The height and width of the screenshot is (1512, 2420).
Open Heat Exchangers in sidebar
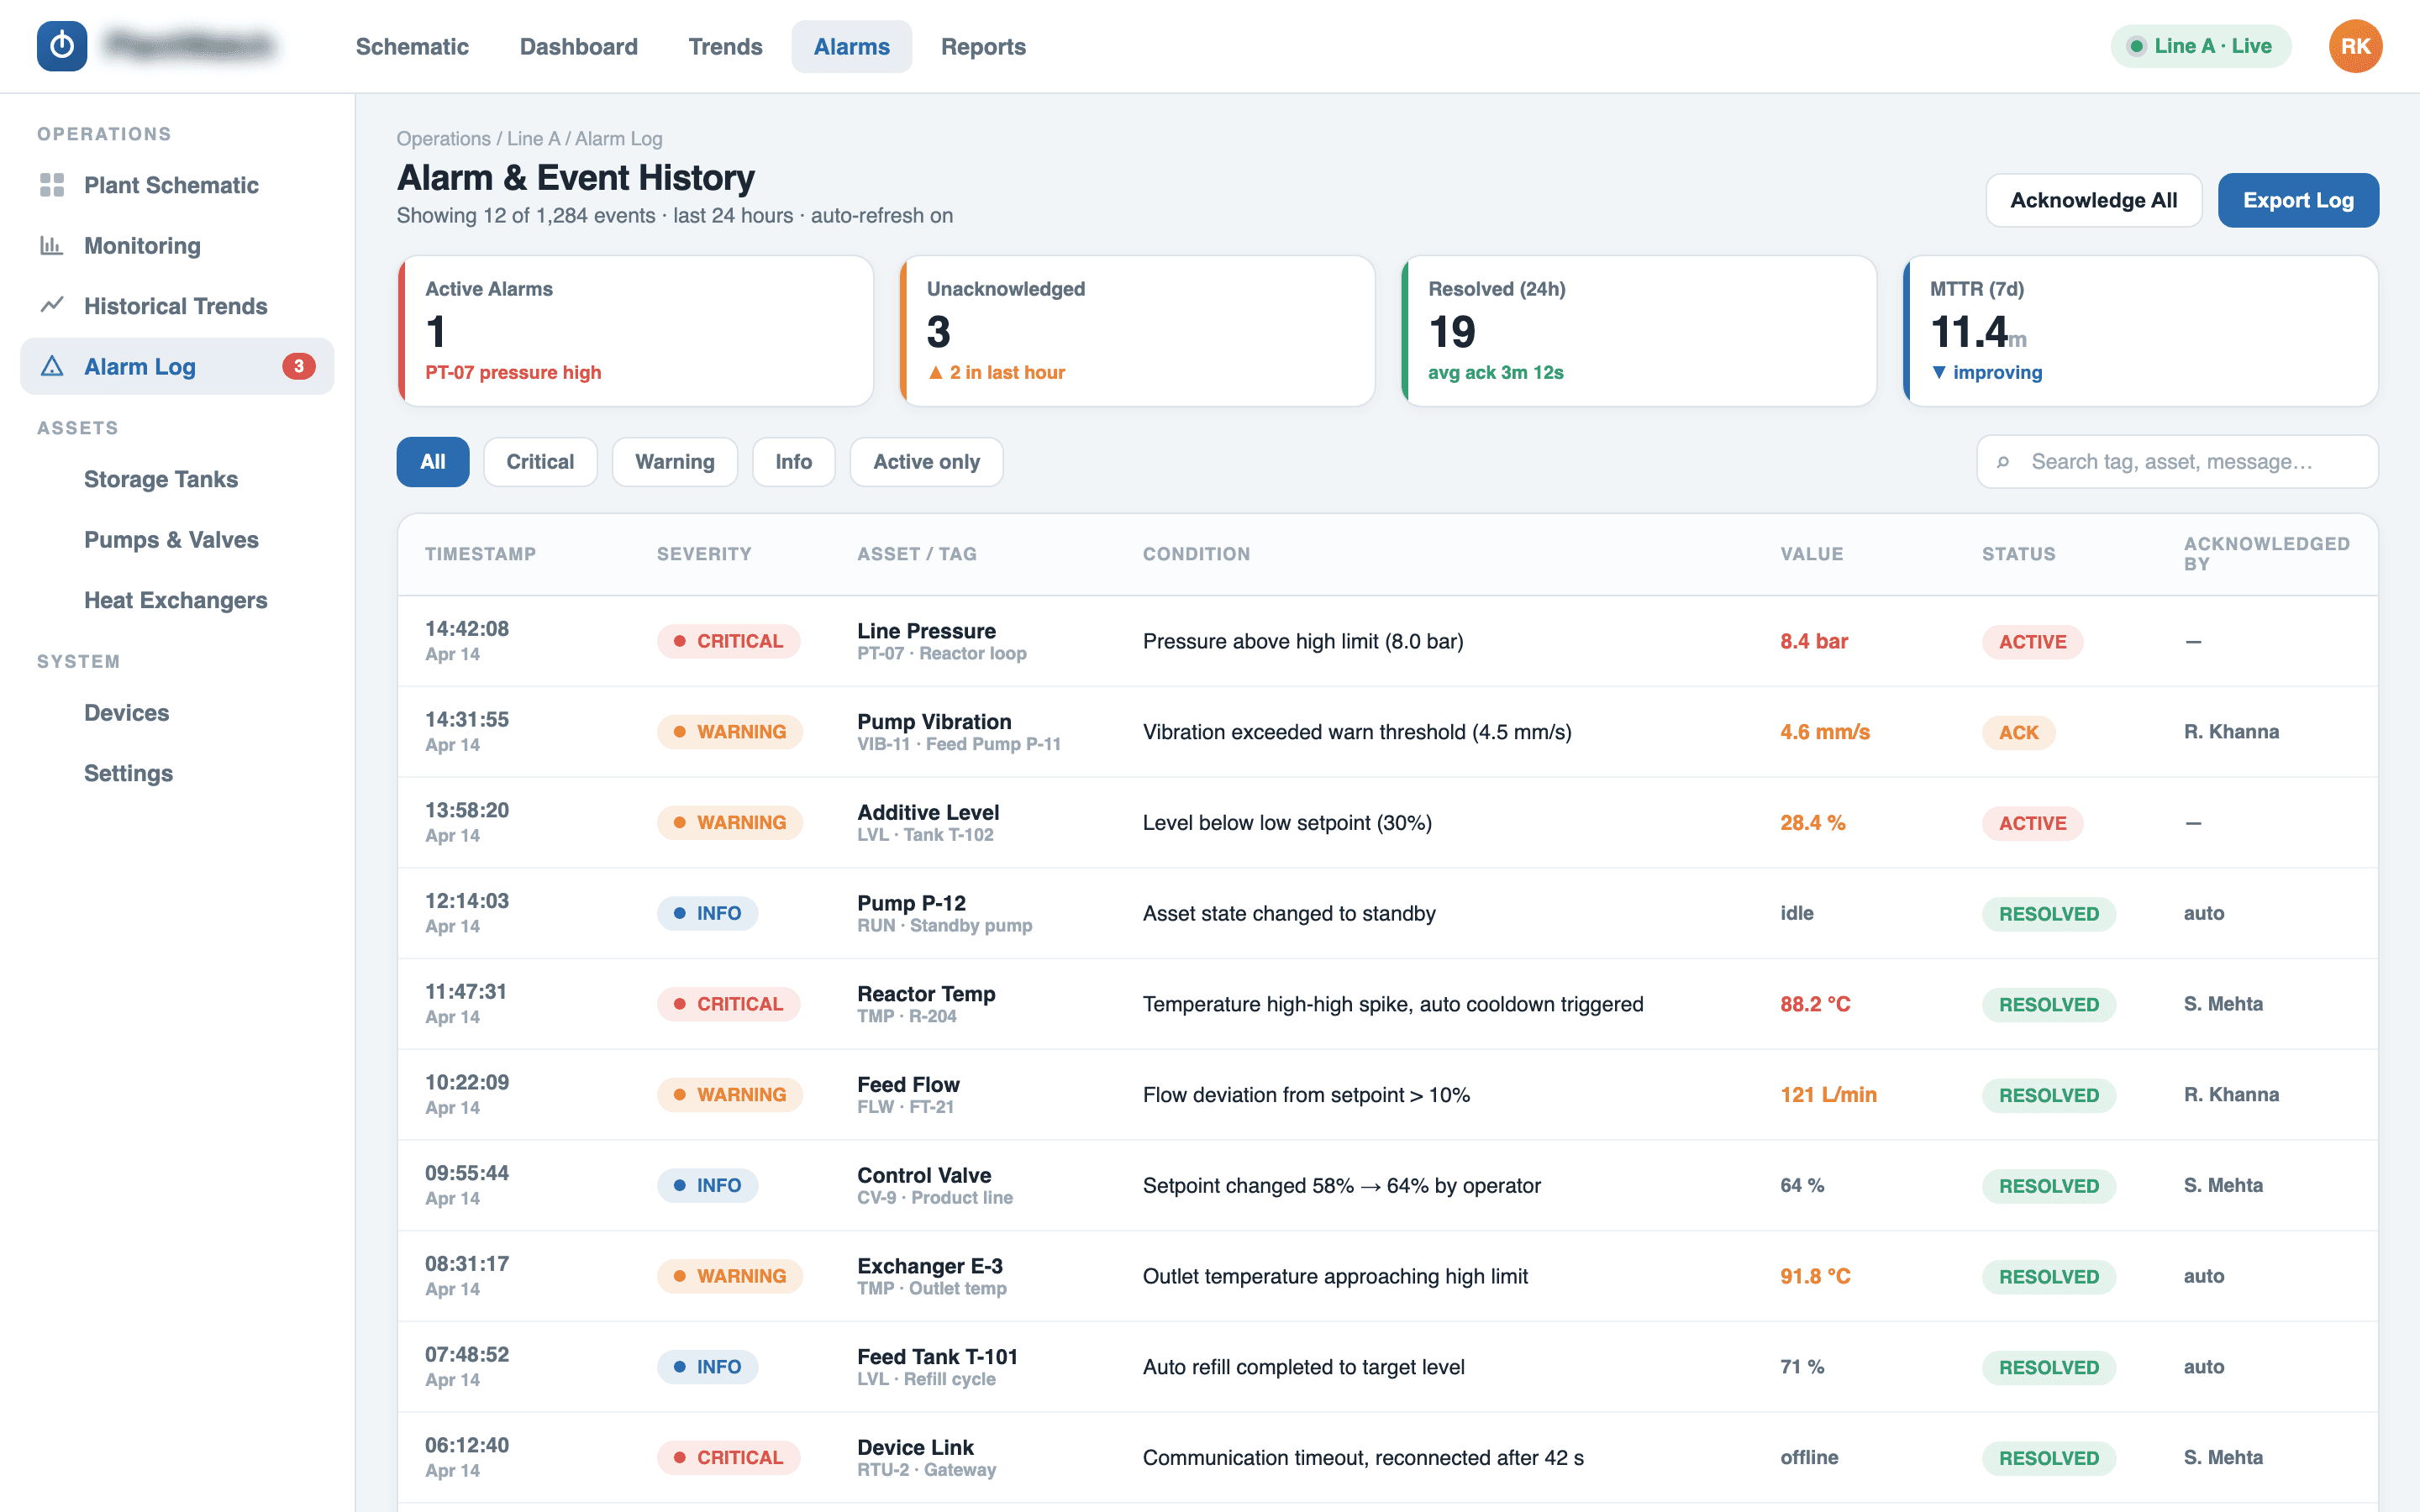click(177, 600)
